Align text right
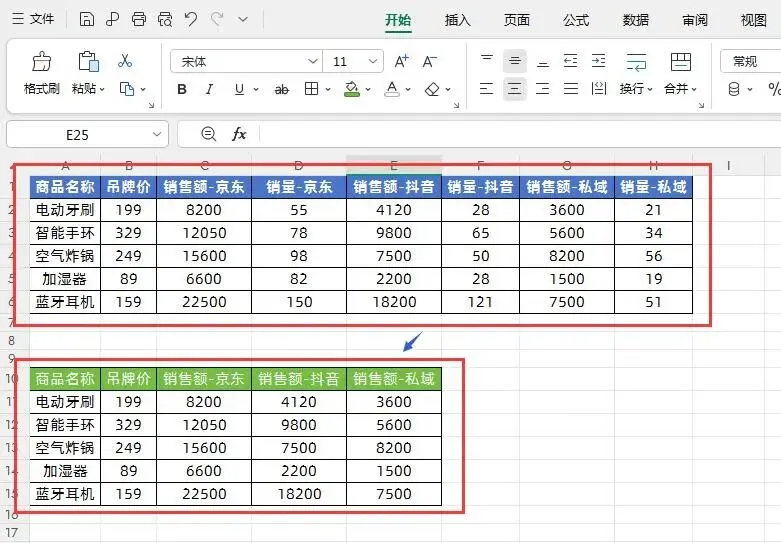Viewport: 781px width, 543px height. click(x=543, y=89)
